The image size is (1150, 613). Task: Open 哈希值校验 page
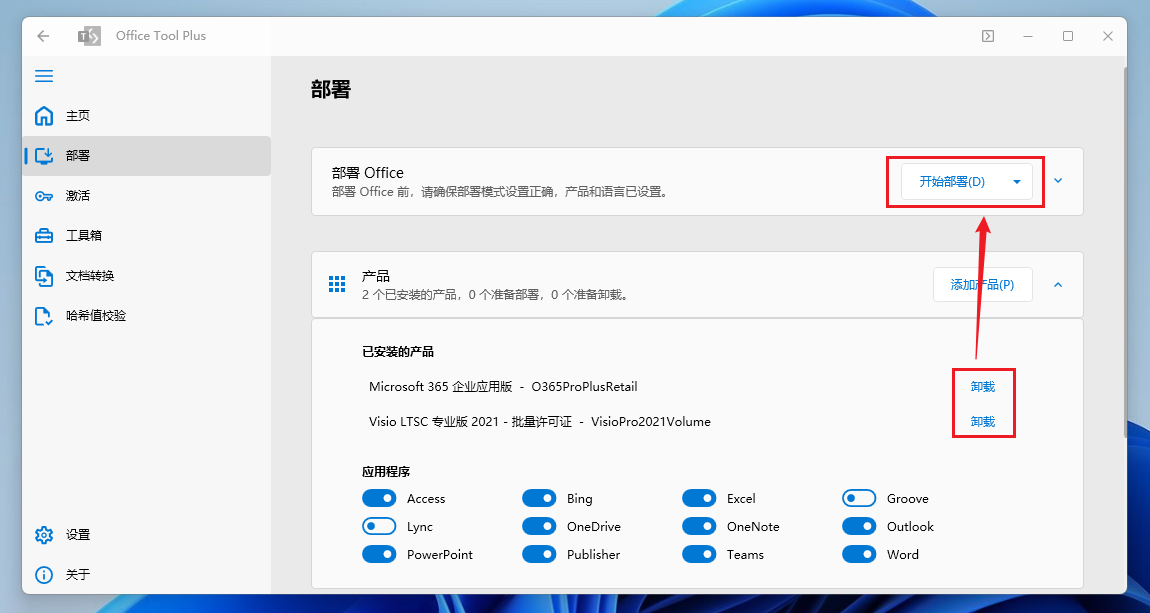coord(147,316)
